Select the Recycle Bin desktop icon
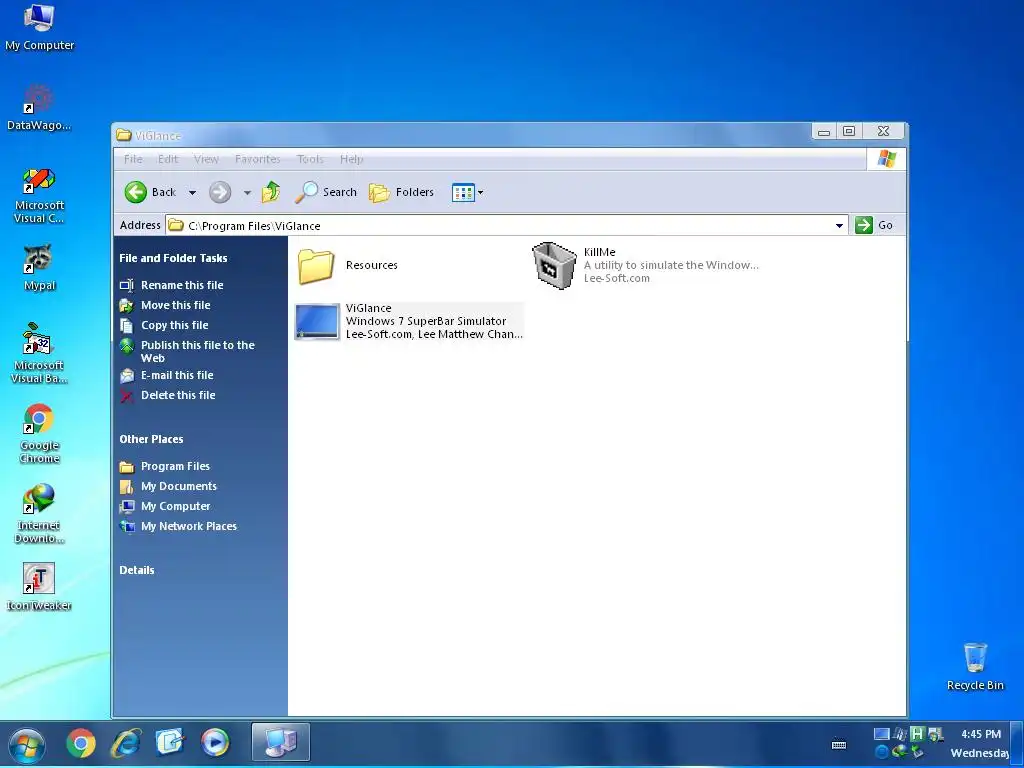The image size is (1024, 768). tap(975, 666)
